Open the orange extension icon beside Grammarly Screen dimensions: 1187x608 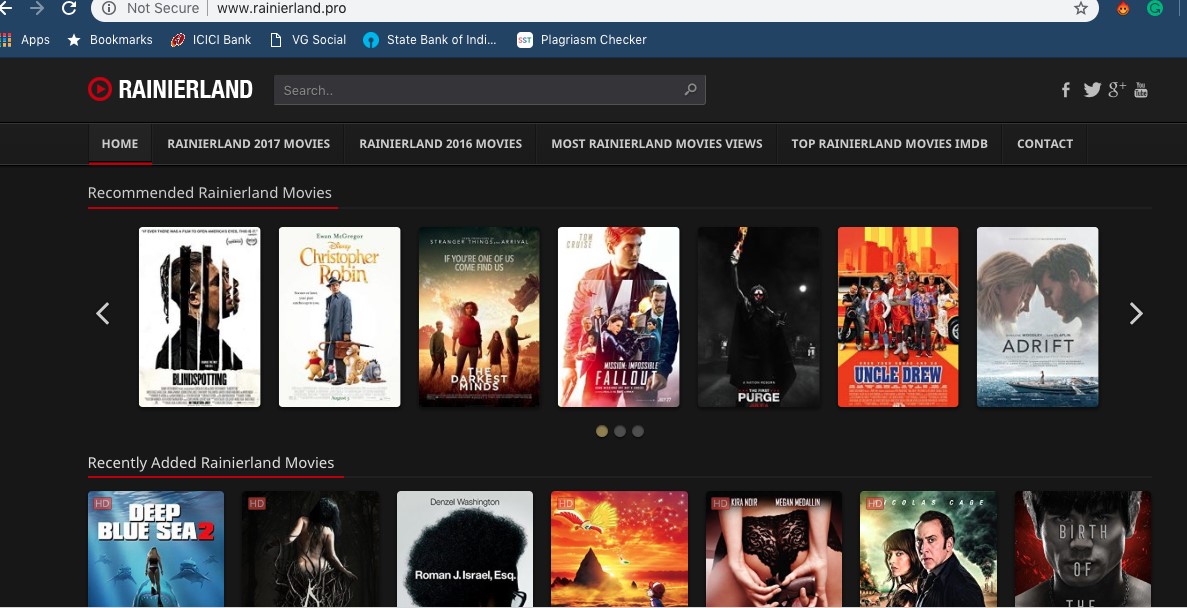pos(1123,8)
